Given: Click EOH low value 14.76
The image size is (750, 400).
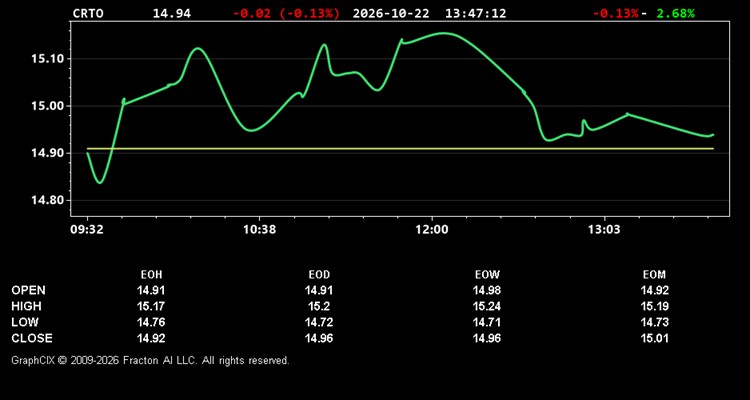Looking at the screenshot, I should 151,322.
